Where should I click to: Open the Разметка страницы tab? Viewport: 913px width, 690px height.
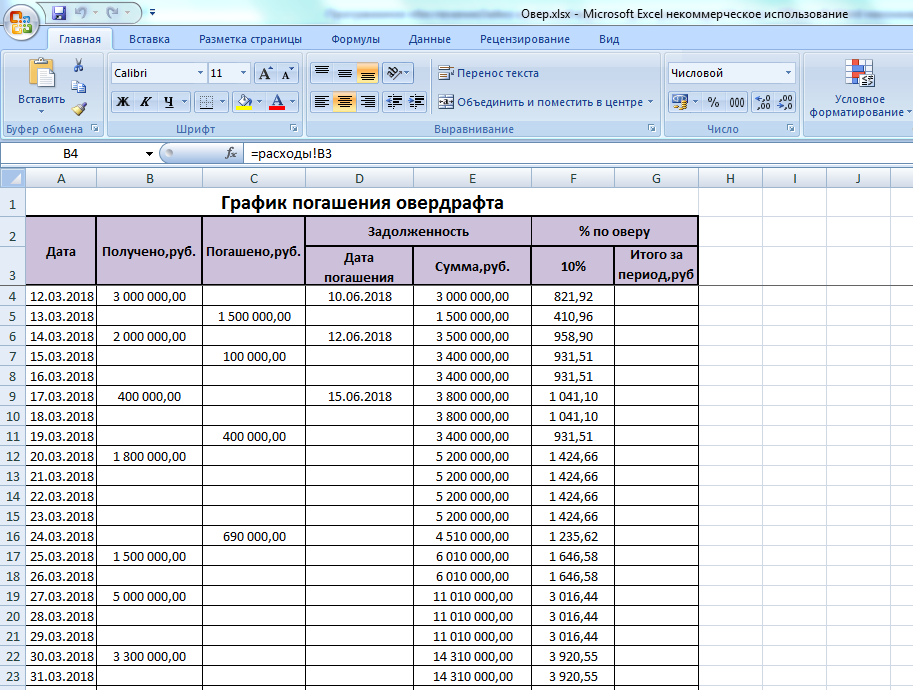[250, 39]
